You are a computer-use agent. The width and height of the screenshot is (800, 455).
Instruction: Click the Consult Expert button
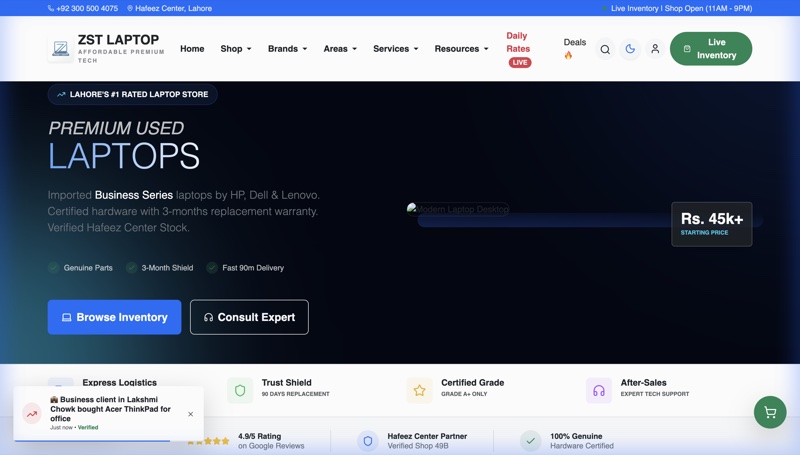[x=249, y=317]
